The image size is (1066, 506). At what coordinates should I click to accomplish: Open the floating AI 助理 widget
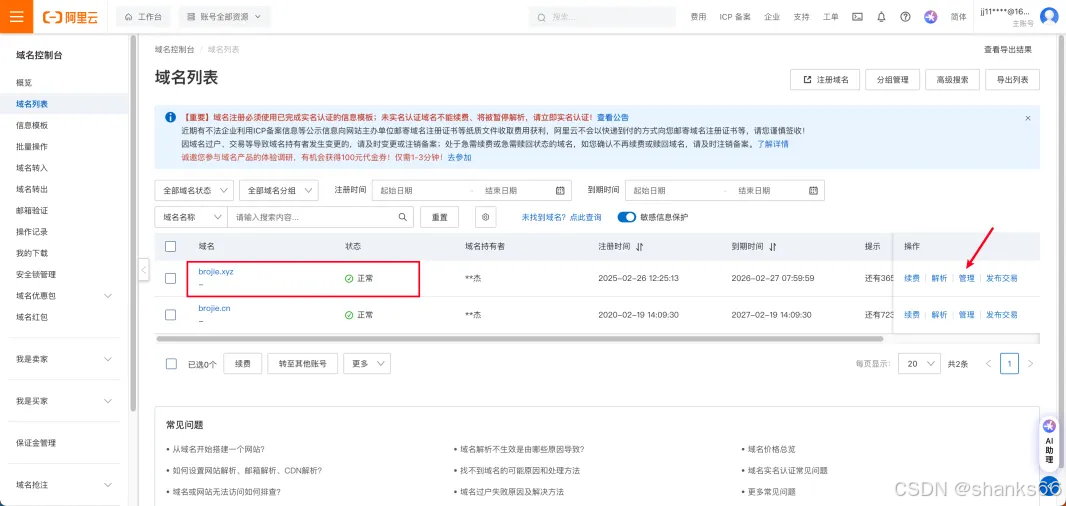1050,442
